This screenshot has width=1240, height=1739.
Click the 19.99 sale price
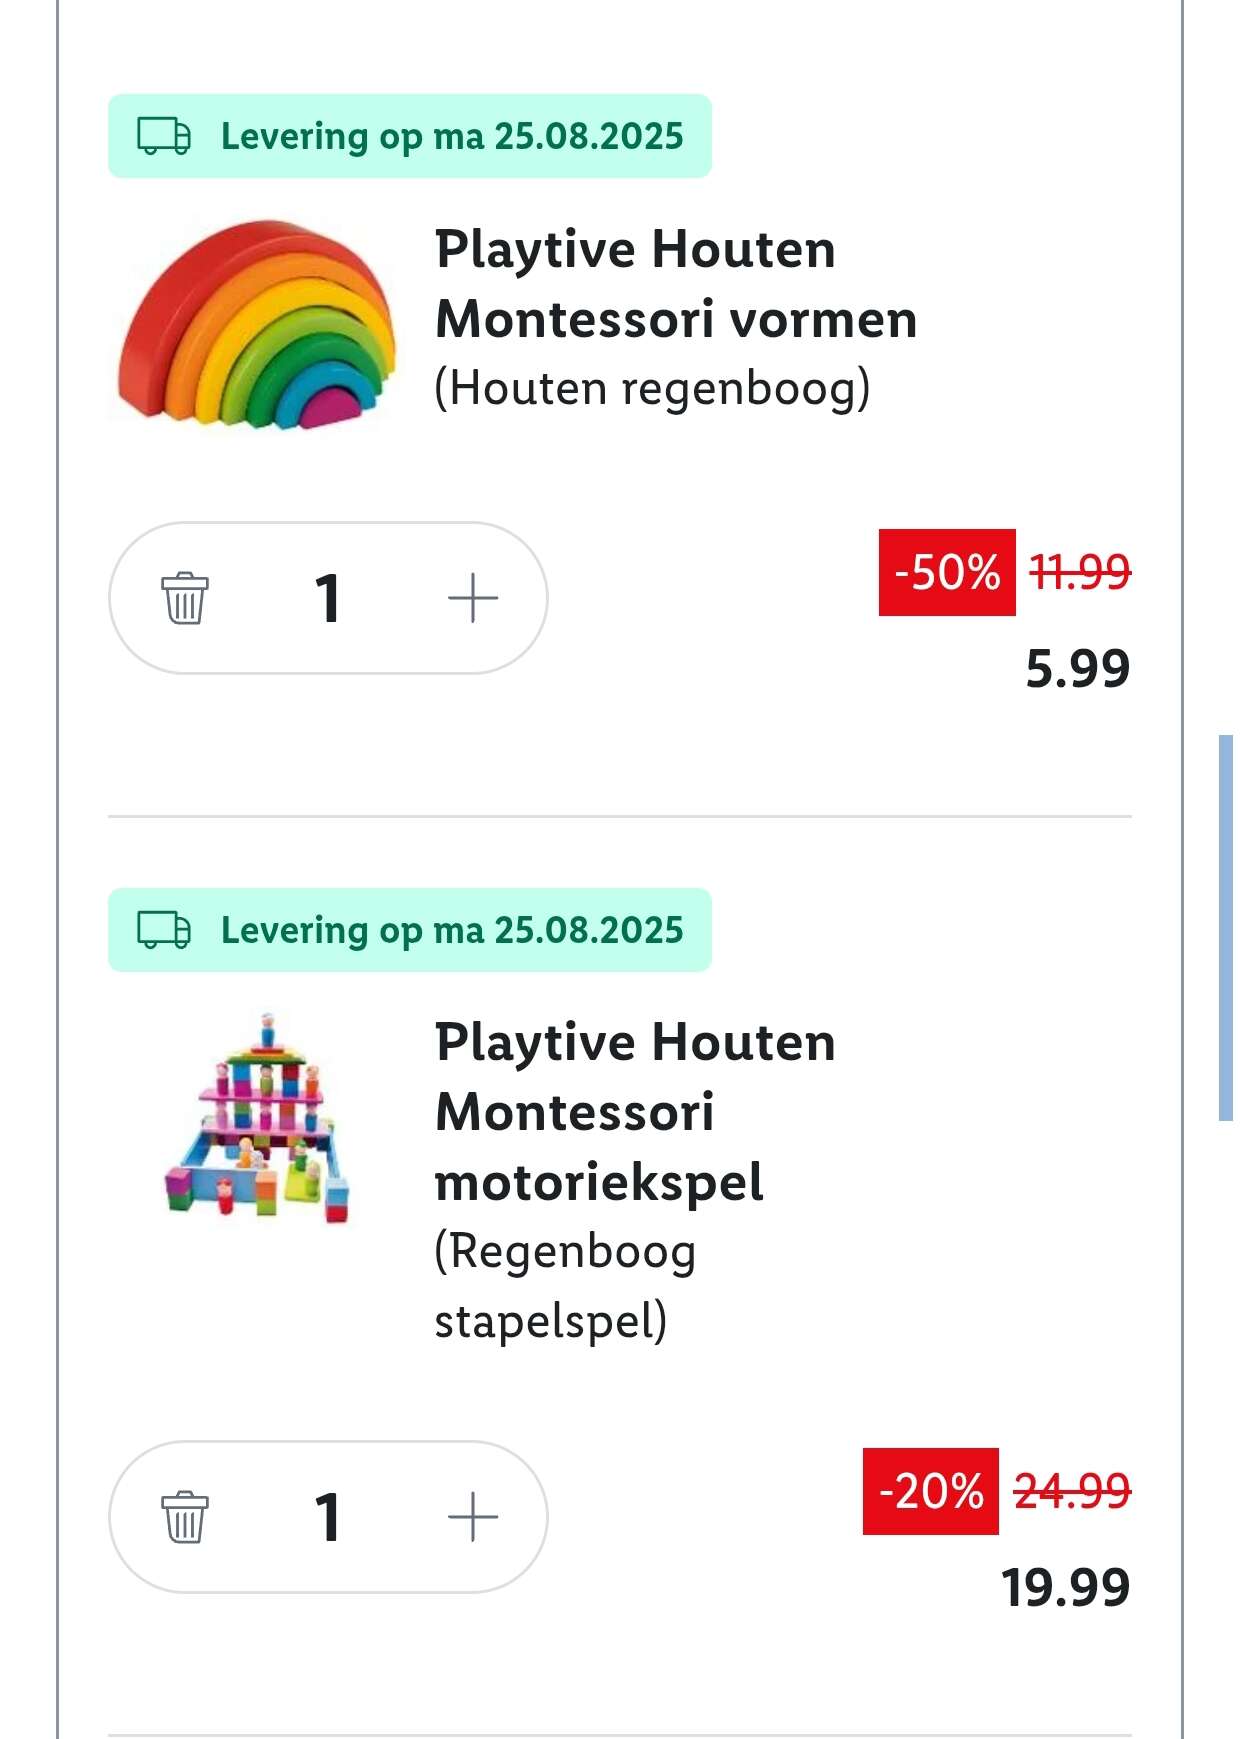pyautogui.click(x=1065, y=1587)
